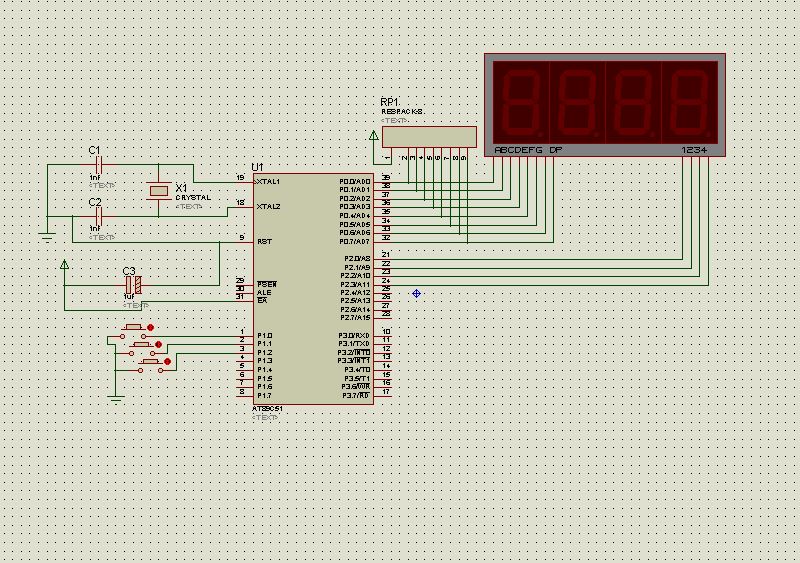The height and width of the screenshot is (563, 800).
Task: Select the U1 AT89C51 microcontroller body
Action: pyautogui.click(x=313, y=289)
